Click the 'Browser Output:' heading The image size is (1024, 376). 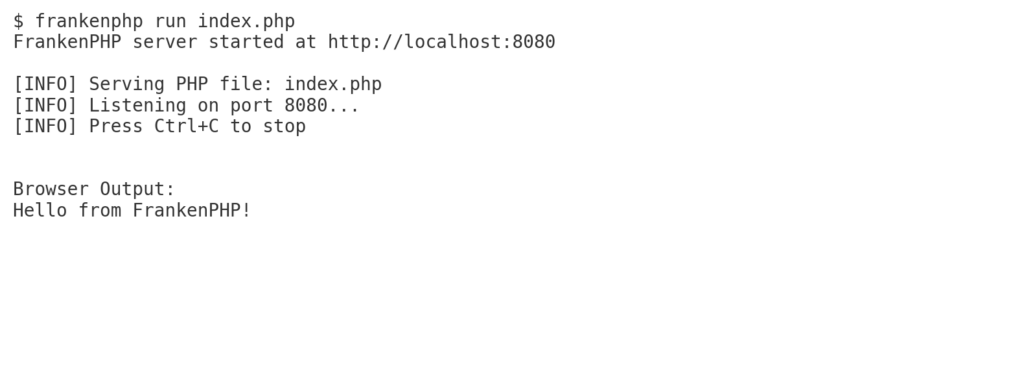point(94,189)
